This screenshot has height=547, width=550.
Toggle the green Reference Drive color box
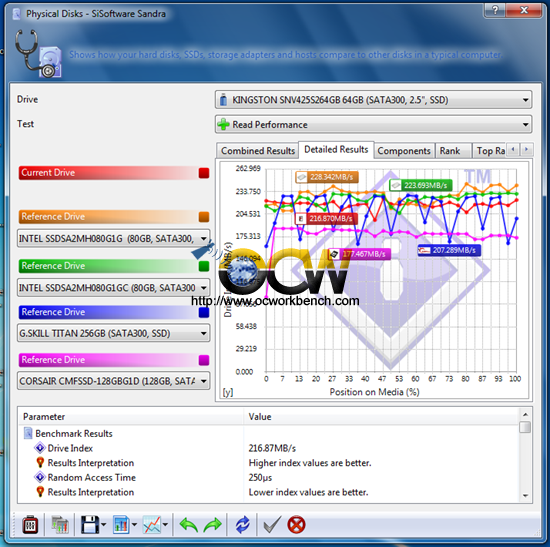[x=204, y=266]
